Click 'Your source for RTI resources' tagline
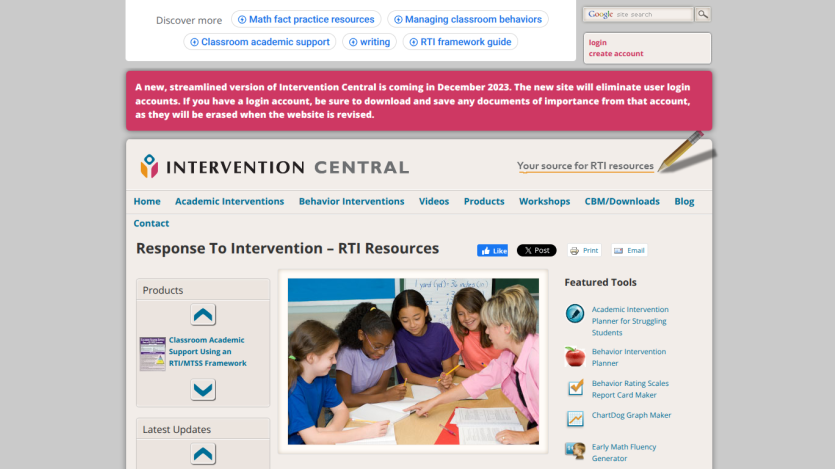The image size is (835, 469). [x=585, y=166]
